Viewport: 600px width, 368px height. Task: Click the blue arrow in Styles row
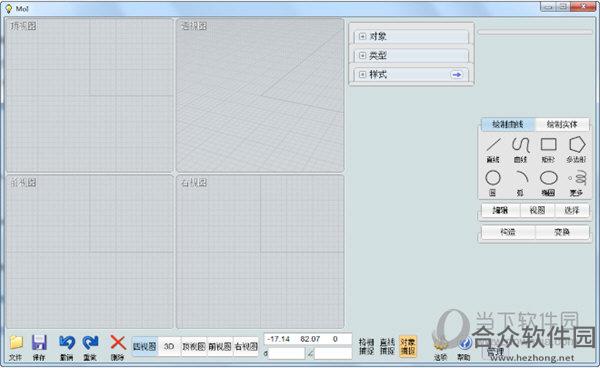click(x=457, y=75)
